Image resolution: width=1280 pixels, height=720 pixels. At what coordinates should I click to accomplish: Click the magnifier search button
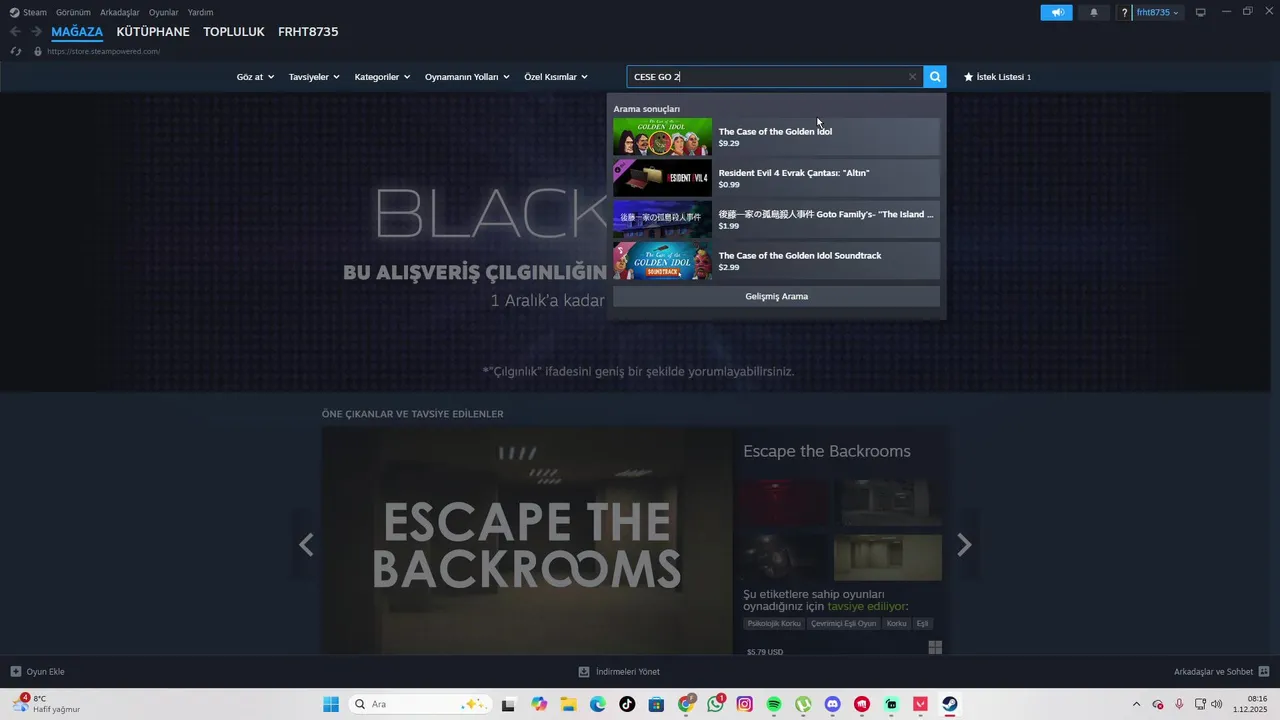point(935,77)
